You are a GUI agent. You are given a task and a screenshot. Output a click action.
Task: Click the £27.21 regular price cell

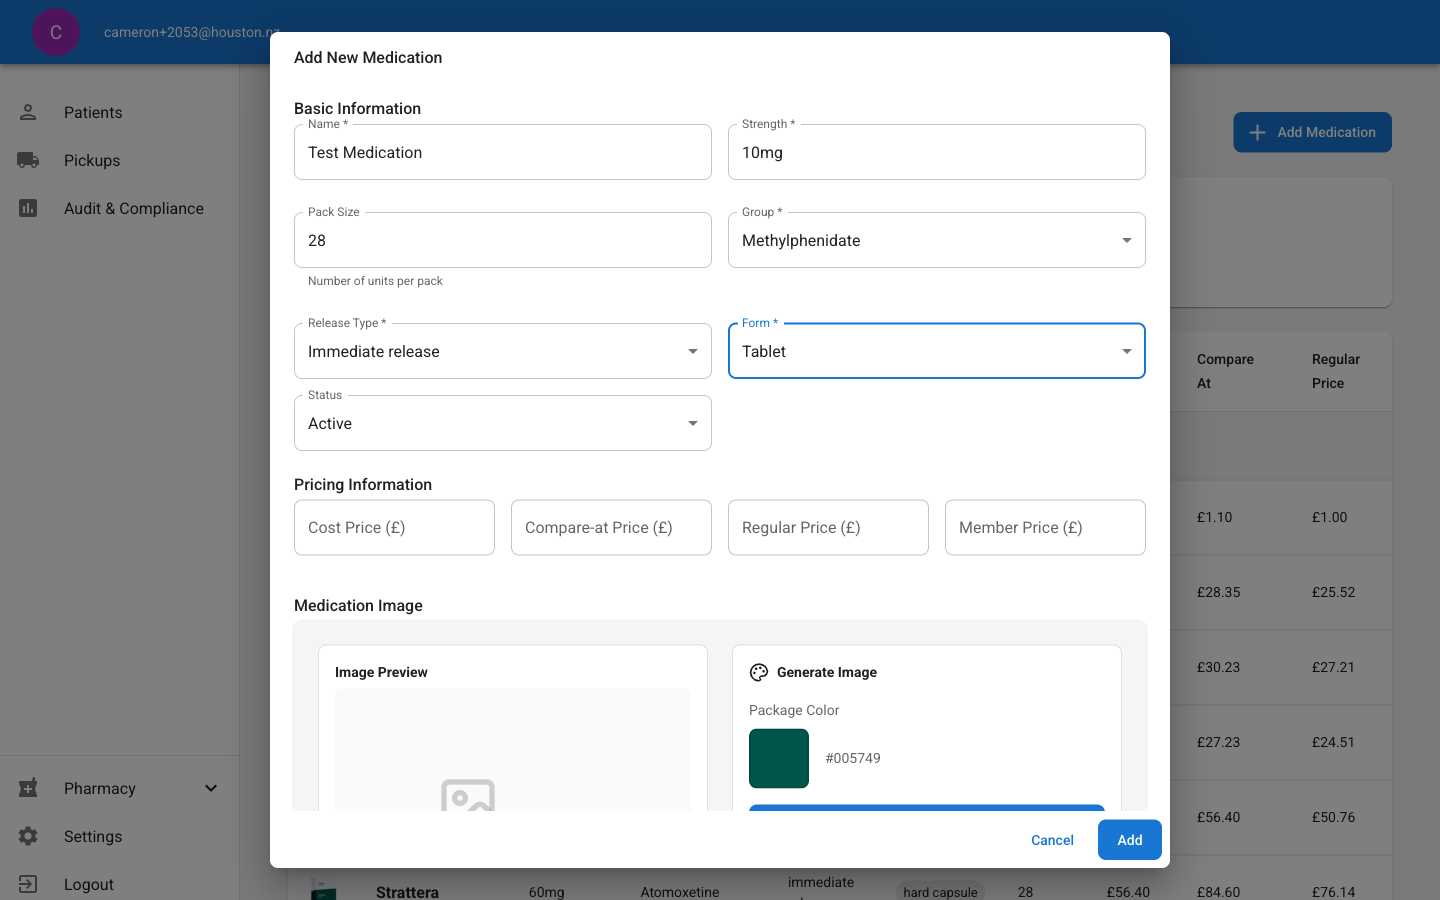(x=1333, y=667)
